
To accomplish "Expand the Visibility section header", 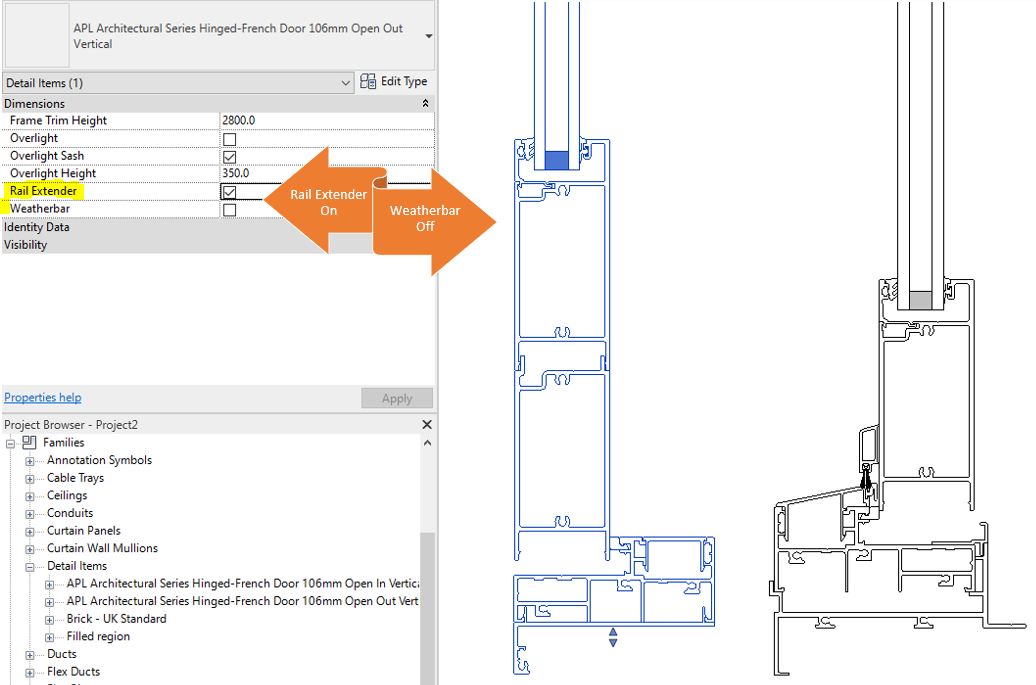I will pos(218,245).
